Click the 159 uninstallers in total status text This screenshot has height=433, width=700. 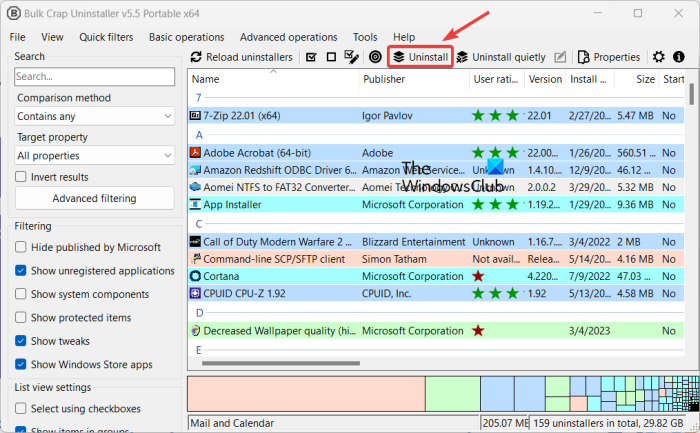click(x=608, y=423)
